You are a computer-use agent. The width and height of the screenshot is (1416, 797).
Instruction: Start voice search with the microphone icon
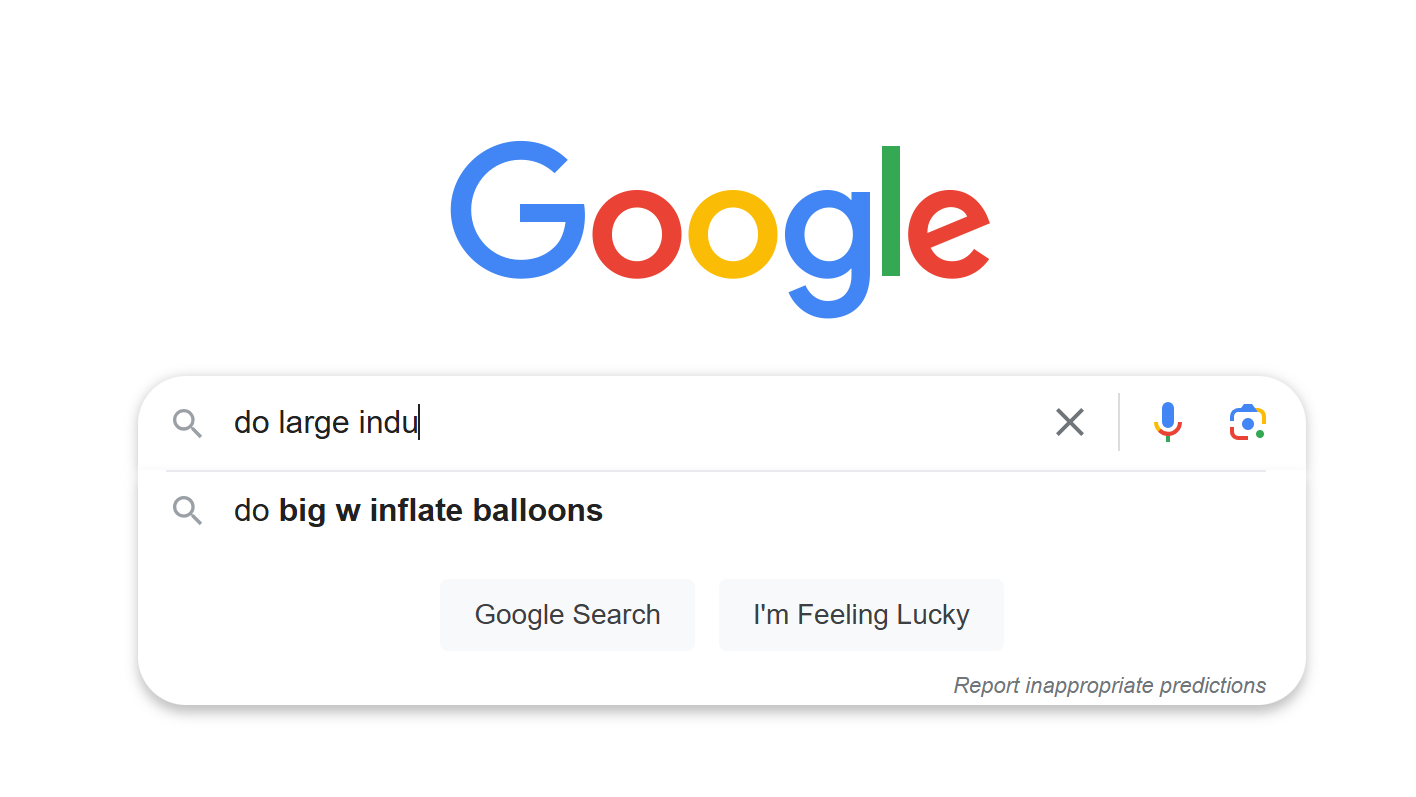pos(1167,422)
